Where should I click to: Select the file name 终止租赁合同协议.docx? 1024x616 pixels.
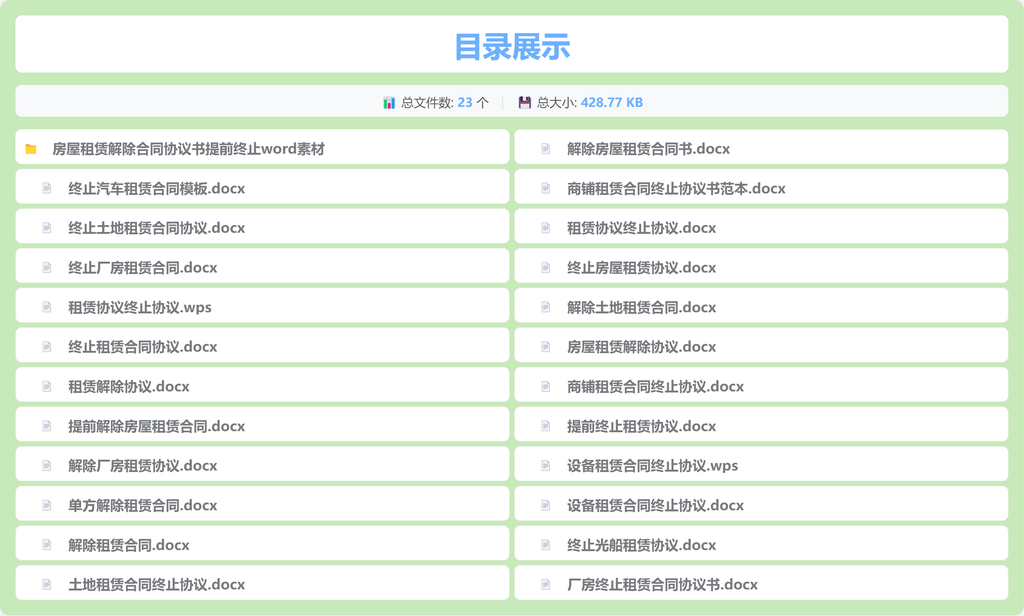tap(143, 347)
